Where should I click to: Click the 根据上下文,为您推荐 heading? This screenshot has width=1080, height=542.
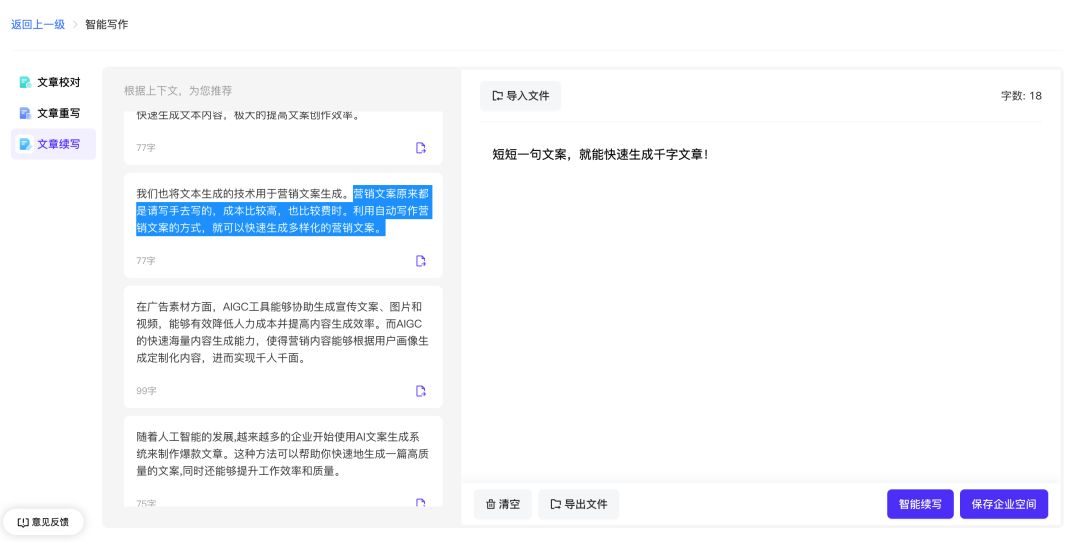[x=178, y=90]
